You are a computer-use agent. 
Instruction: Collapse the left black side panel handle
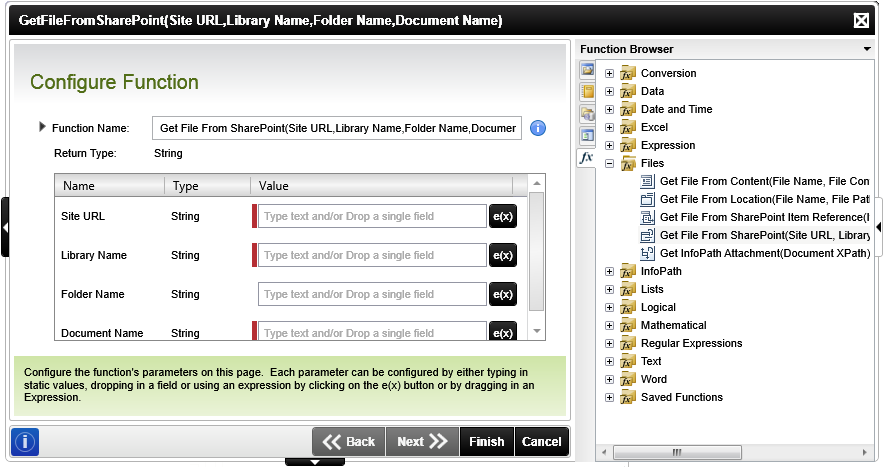[5, 227]
